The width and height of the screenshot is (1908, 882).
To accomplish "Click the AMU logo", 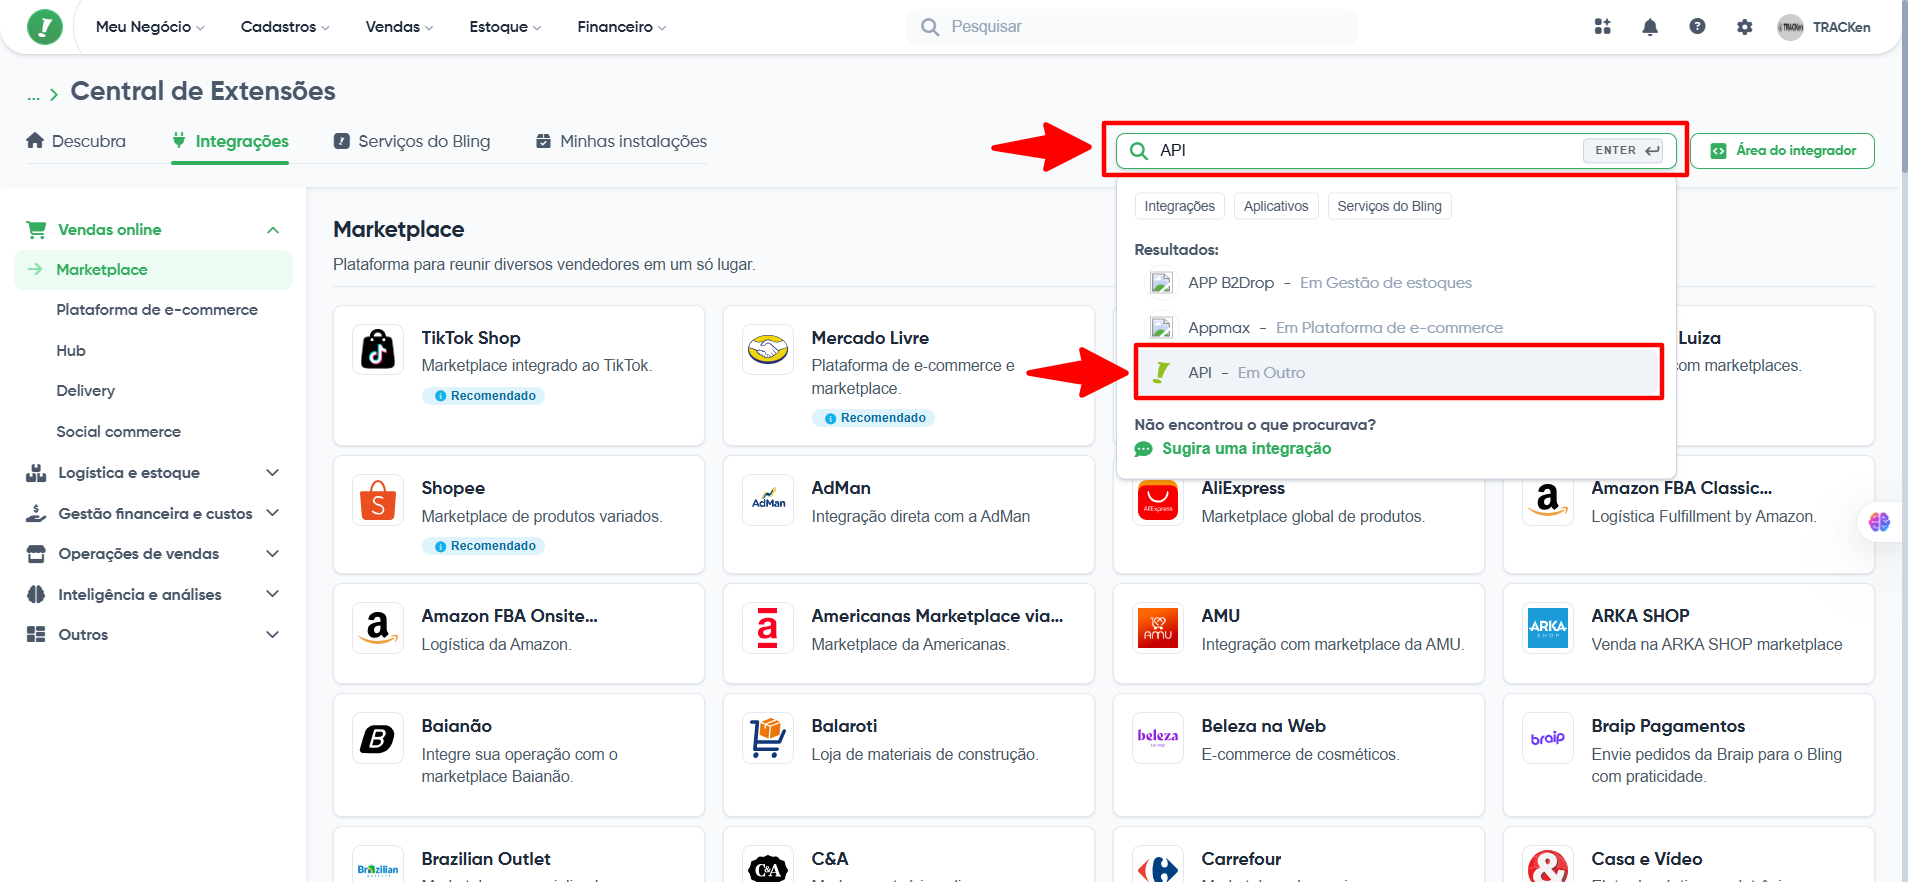I will 1158,628.
